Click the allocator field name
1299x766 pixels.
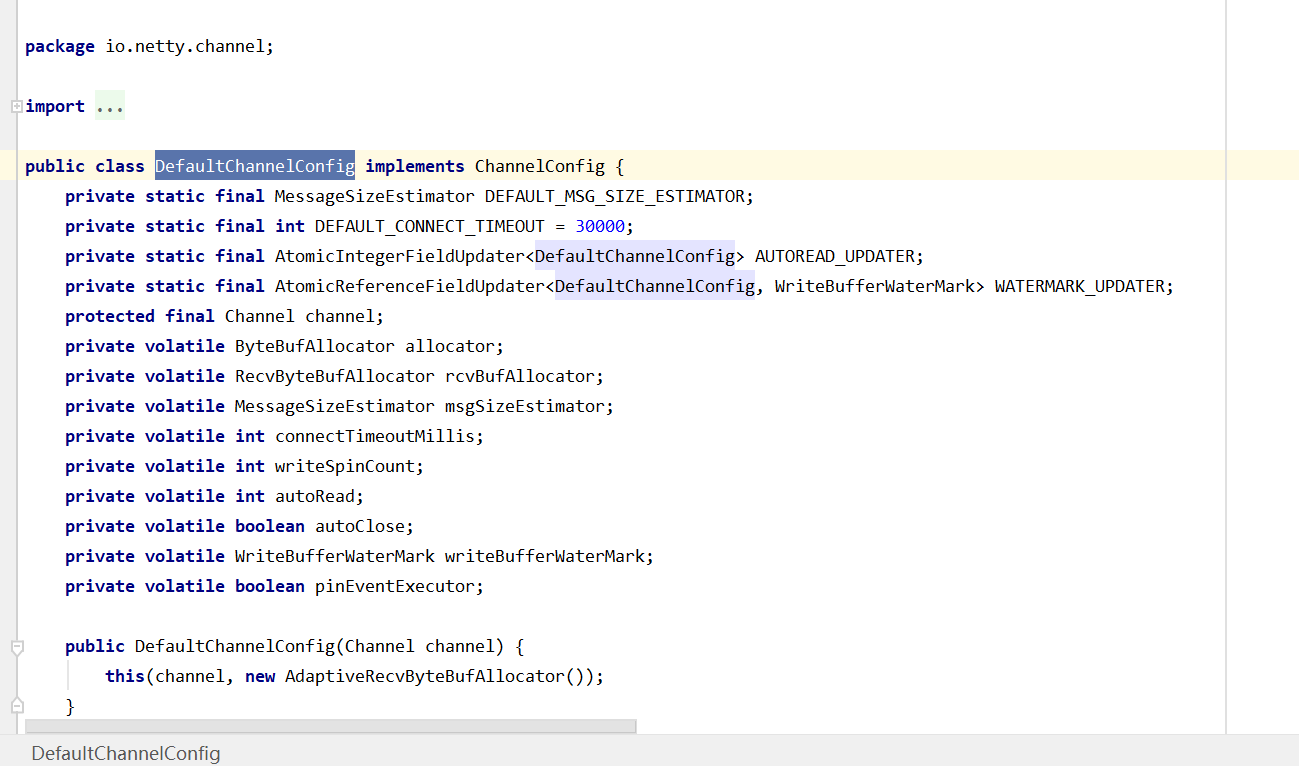(450, 346)
